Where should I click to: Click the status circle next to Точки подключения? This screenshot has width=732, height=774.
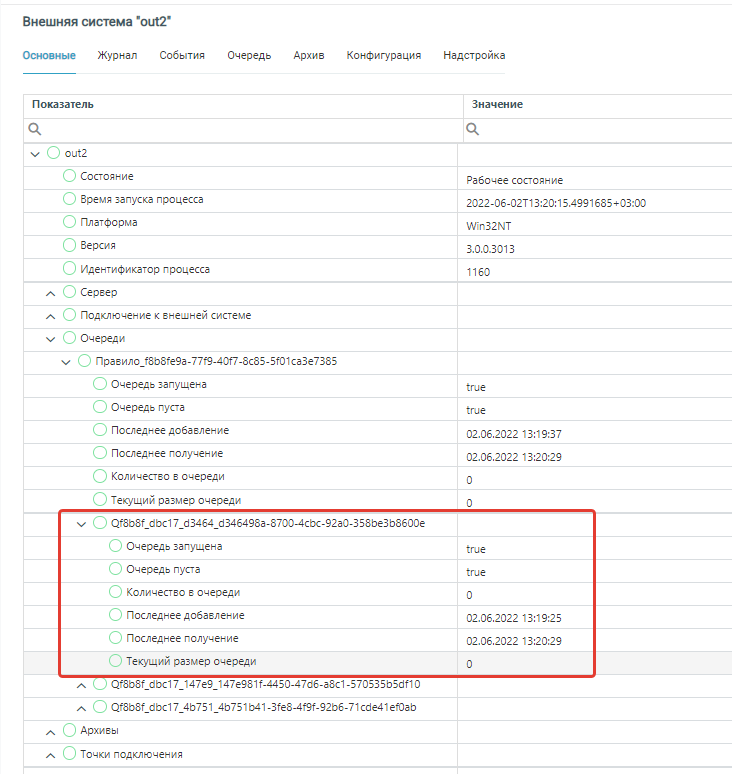tap(70, 754)
